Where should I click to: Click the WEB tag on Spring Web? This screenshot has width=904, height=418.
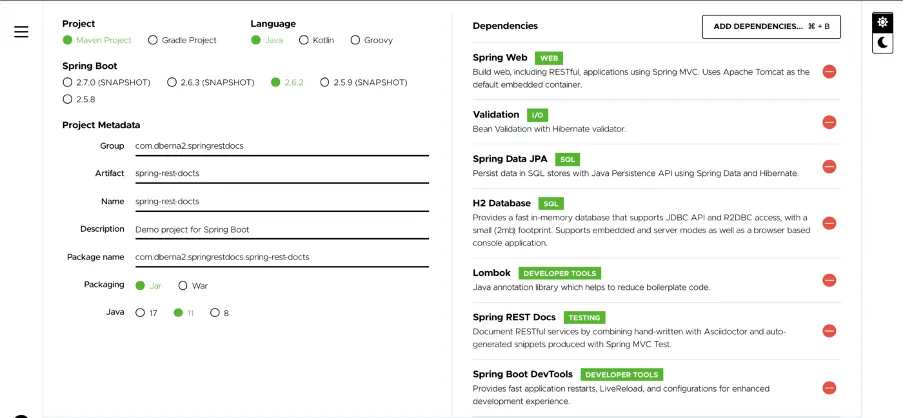coord(548,58)
